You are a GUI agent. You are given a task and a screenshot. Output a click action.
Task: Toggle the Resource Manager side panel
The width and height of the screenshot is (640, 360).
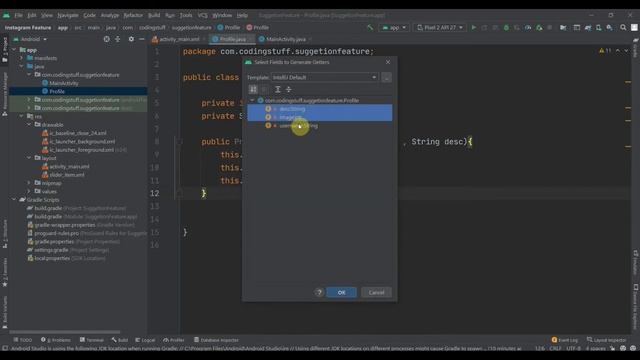tap(5, 94)
